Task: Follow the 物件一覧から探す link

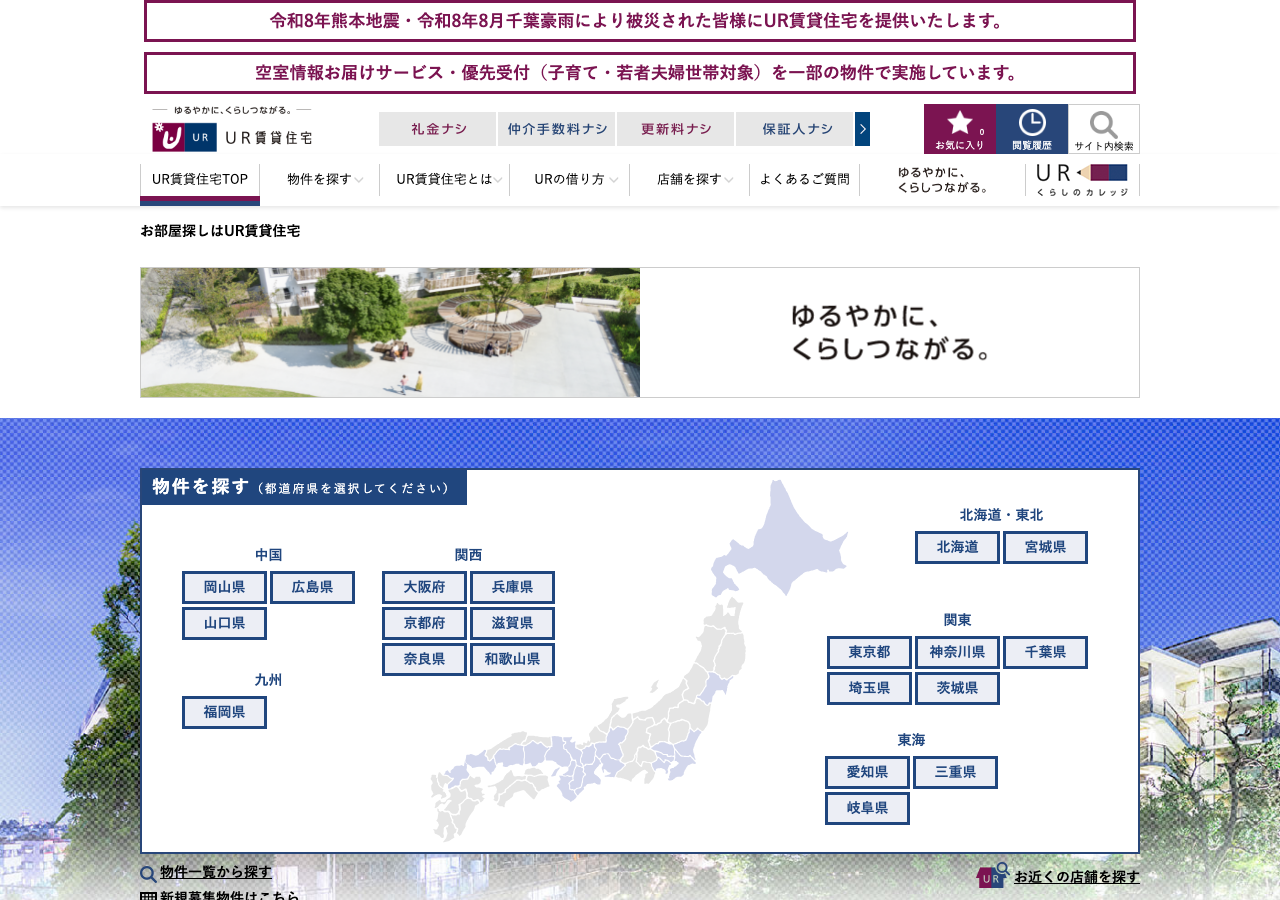Action: pos(216,872)
